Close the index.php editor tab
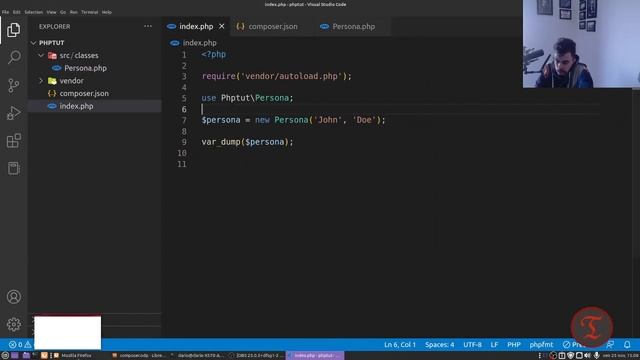Image resolution: width=640 pixels, height=360 pixels. point(222,27)
